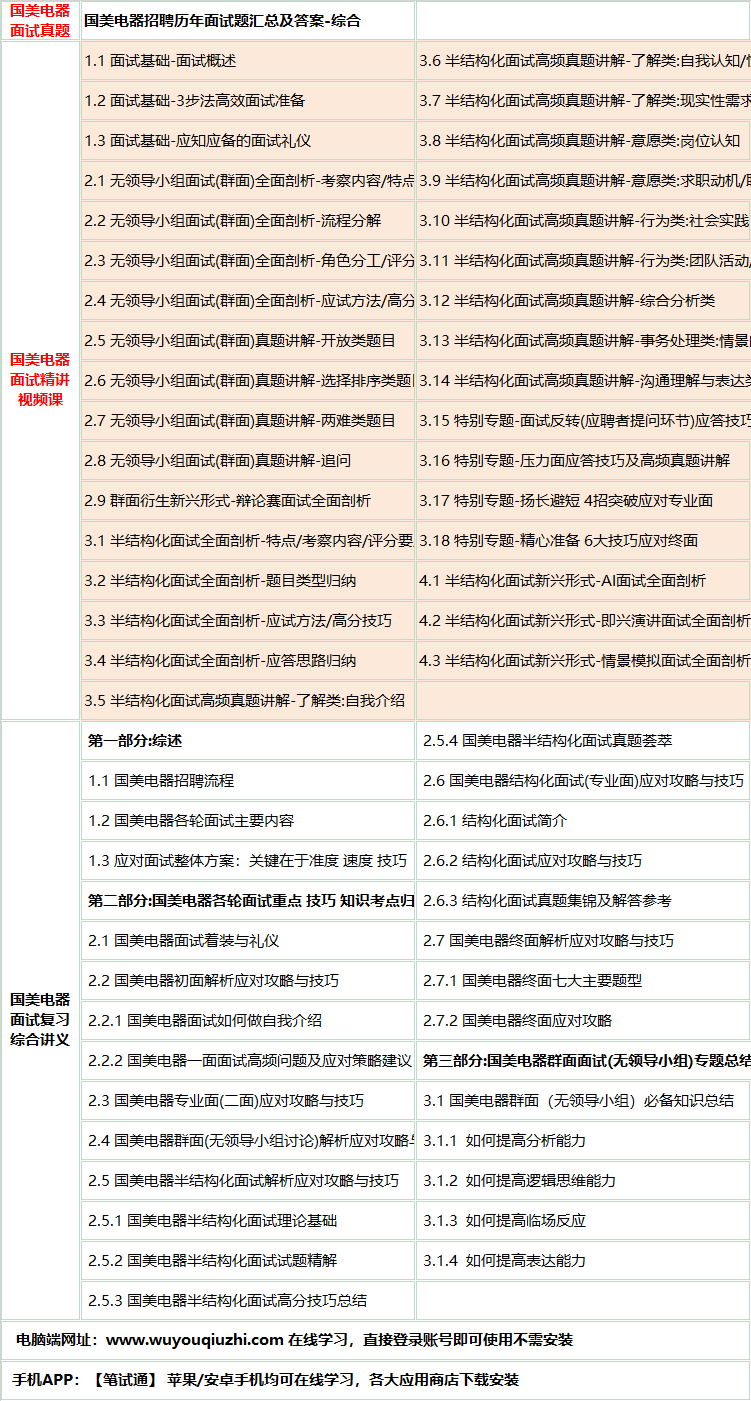Image resolution: width=751 pixels, height=1401 pixels.
Task: Select row 3.1.3 如何提高临场反应
Action: 583,1220
